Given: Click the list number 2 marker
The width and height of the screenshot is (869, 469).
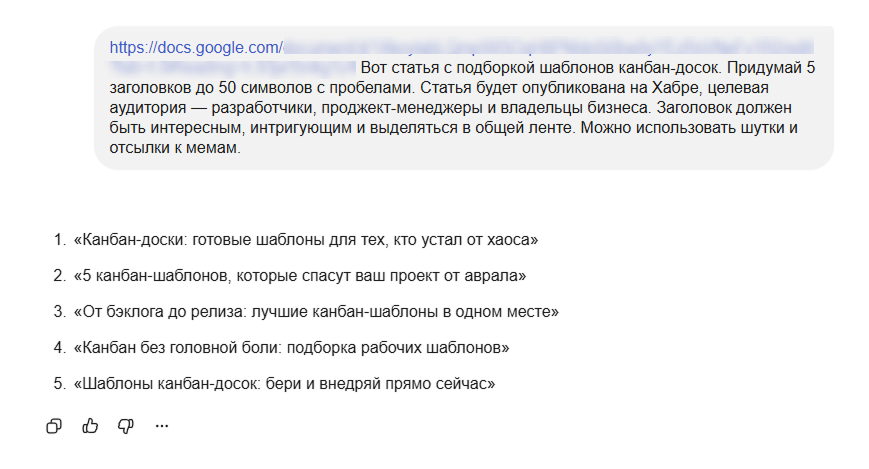Looking at the screenshot, I should click(58, 275).
